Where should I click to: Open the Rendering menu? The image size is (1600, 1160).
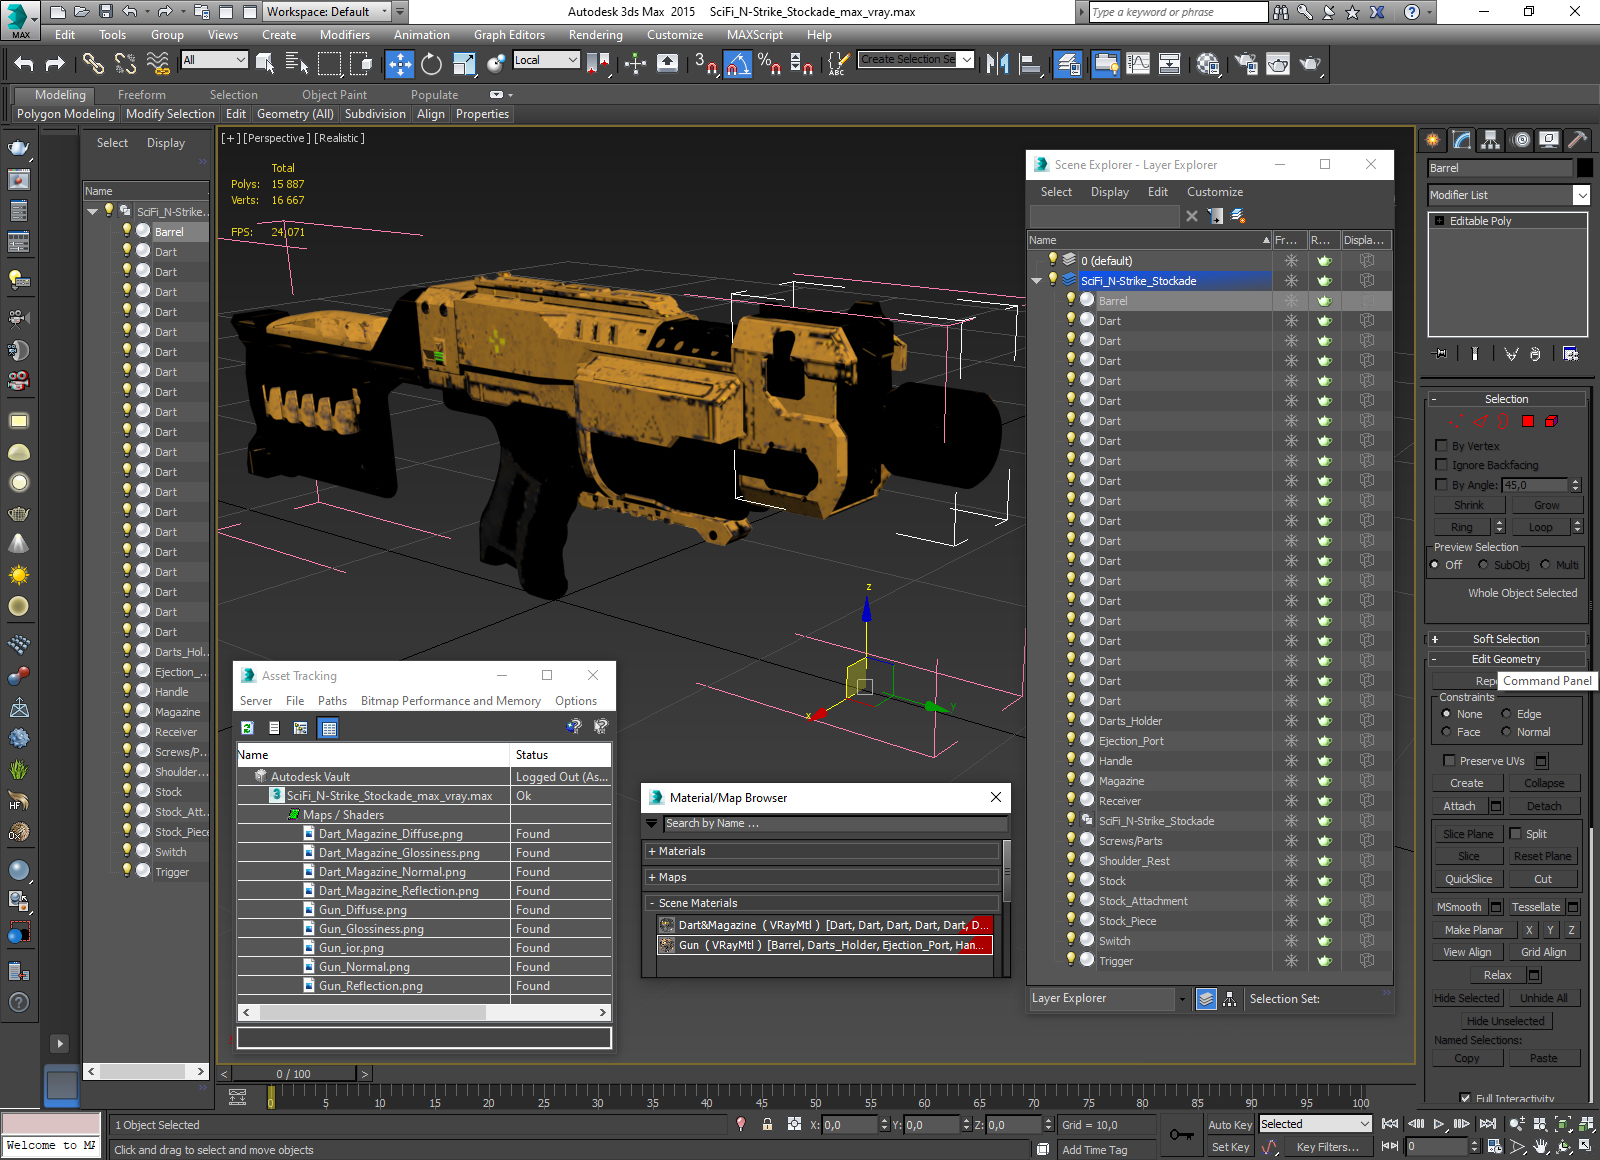[x=595, y=35]
